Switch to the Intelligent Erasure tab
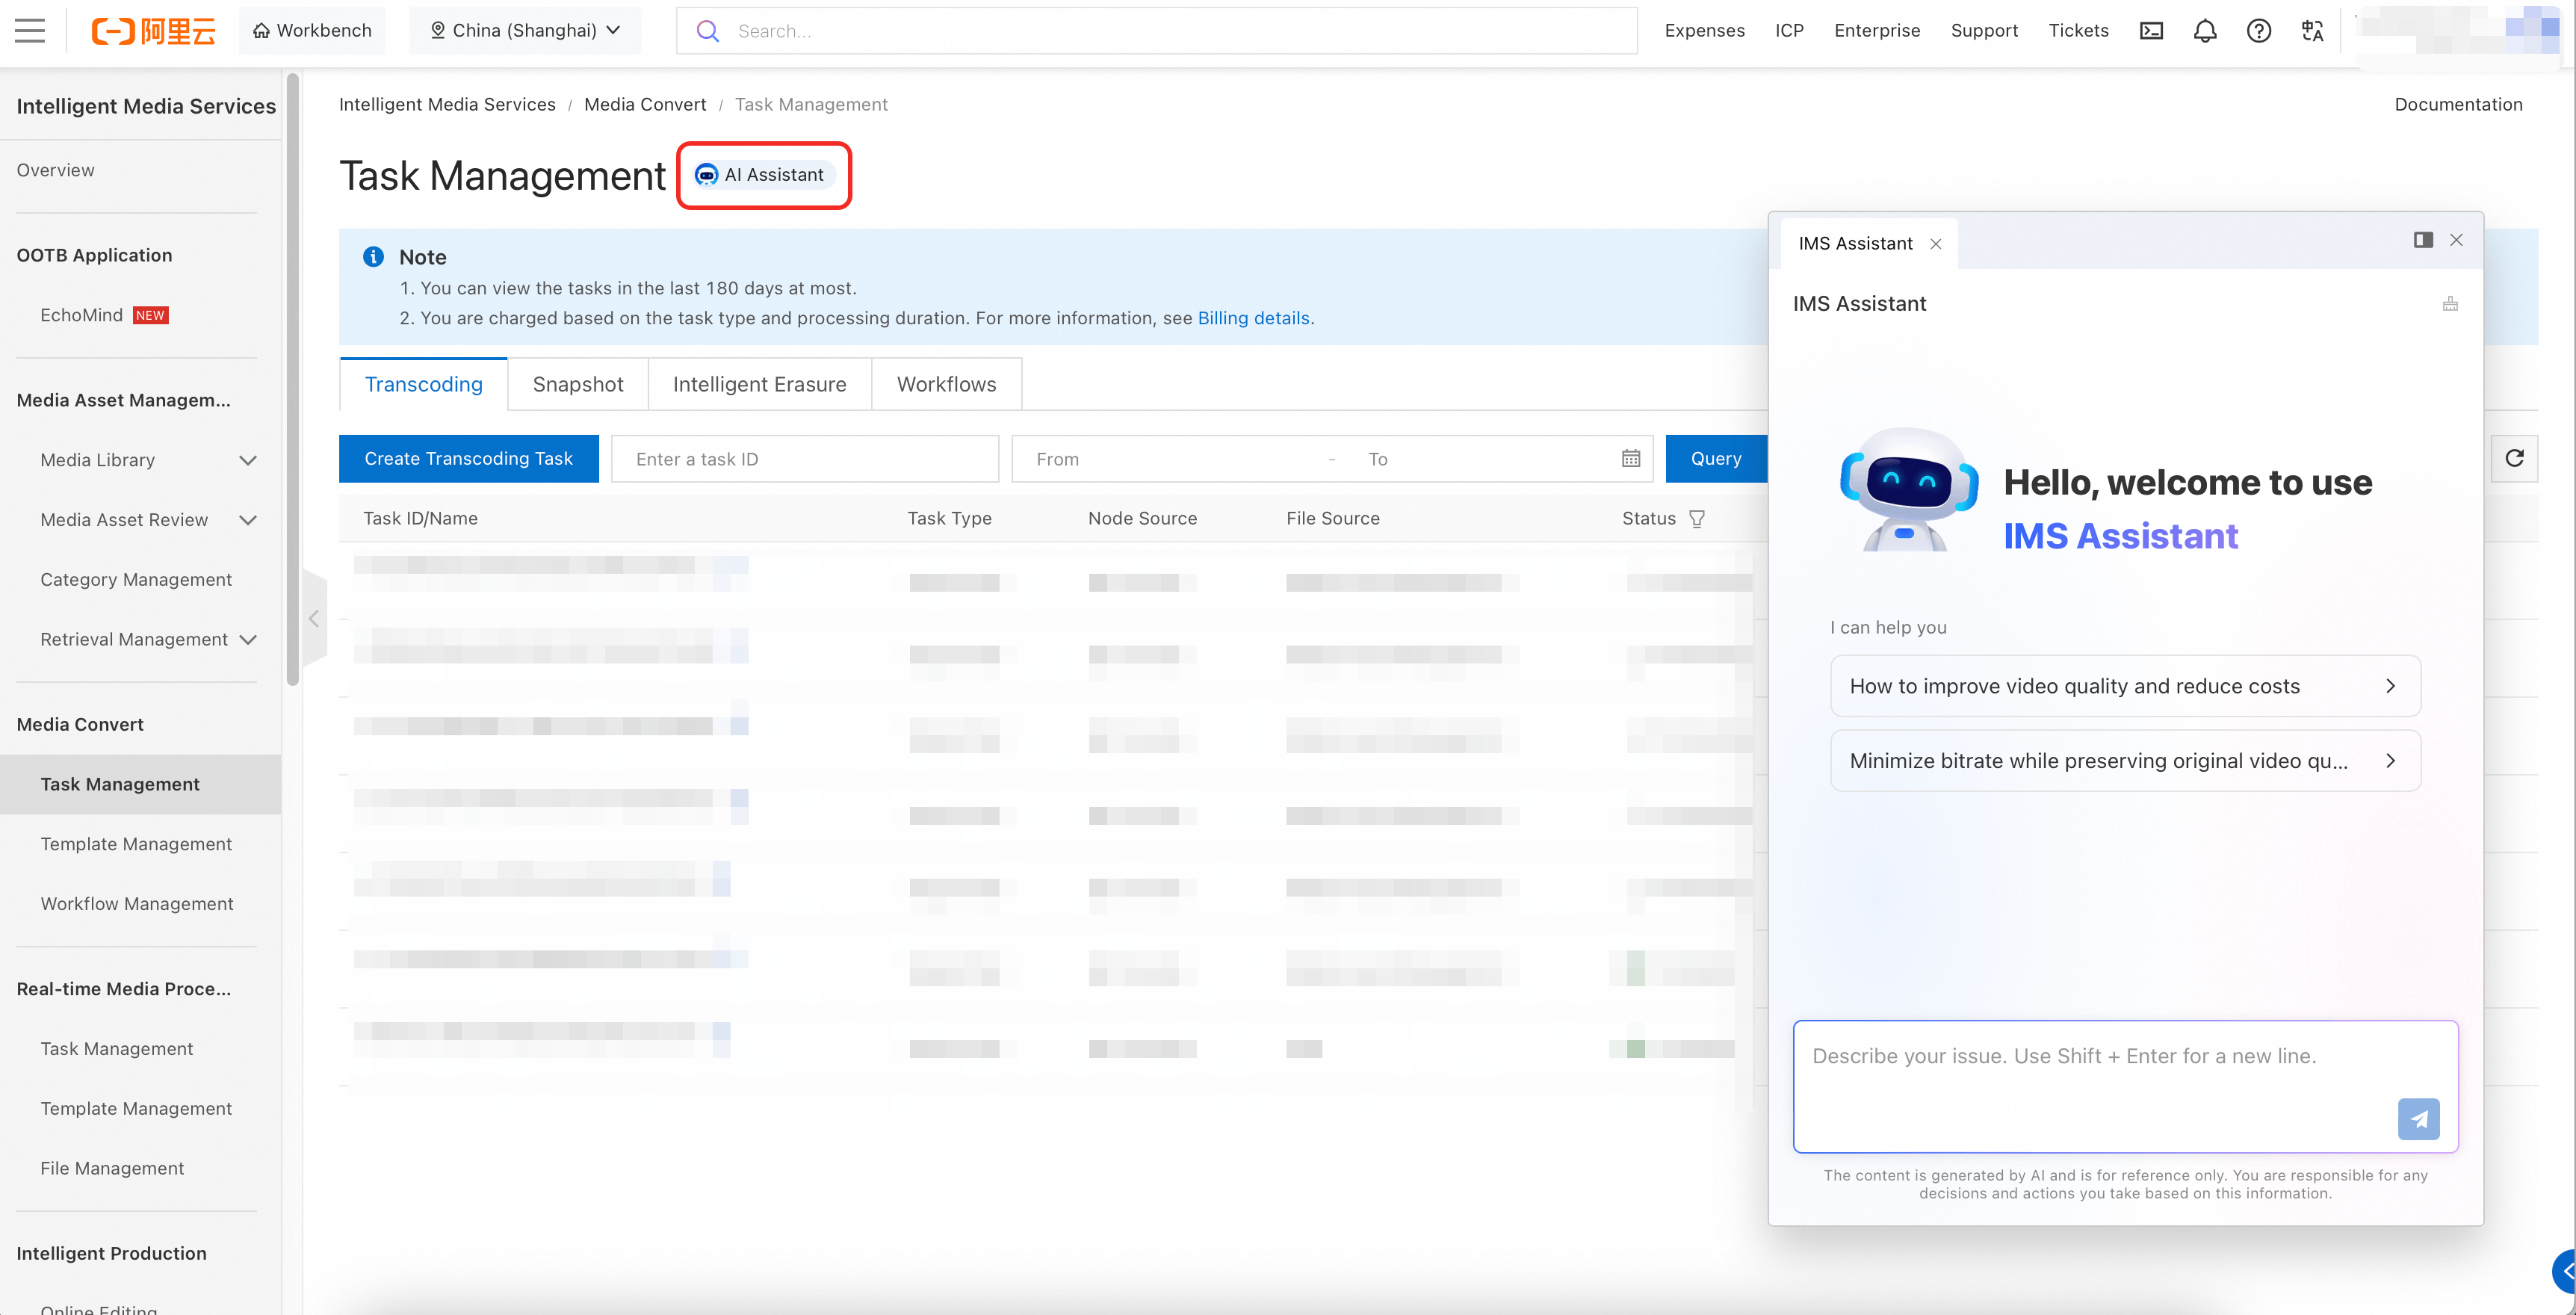 (759, 384)
